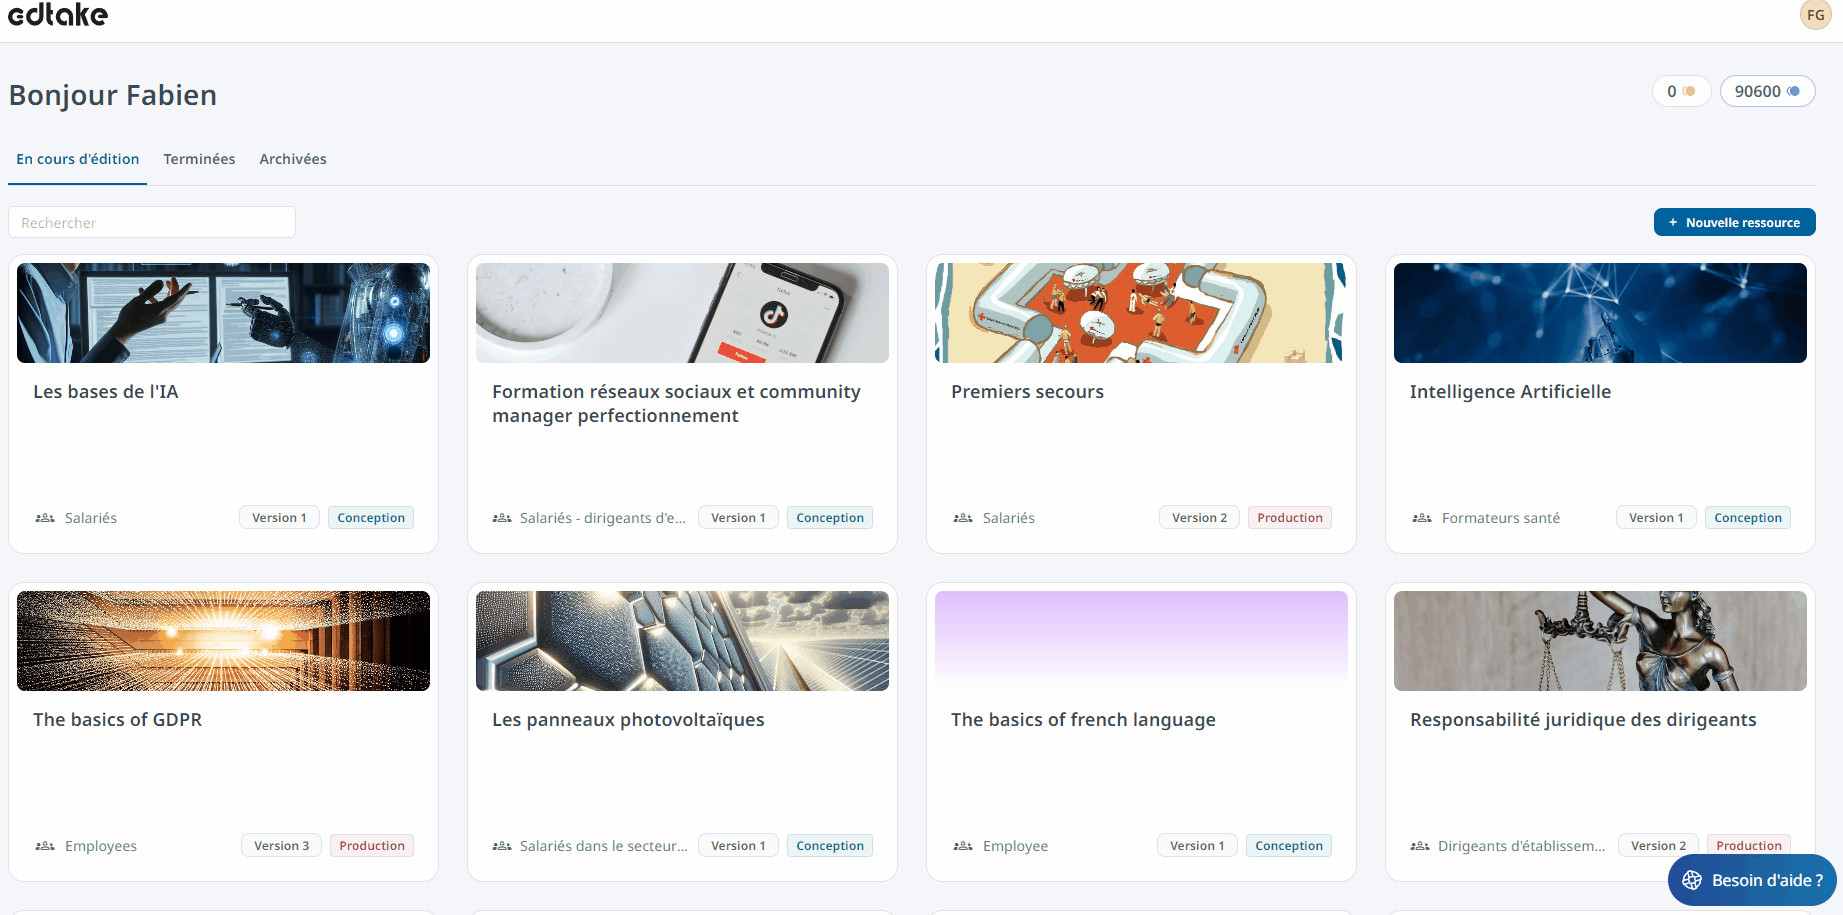Open the Premiers secours course thumbnail
This screenshot has width=1843, height=915.
(x=1141, y=313)
